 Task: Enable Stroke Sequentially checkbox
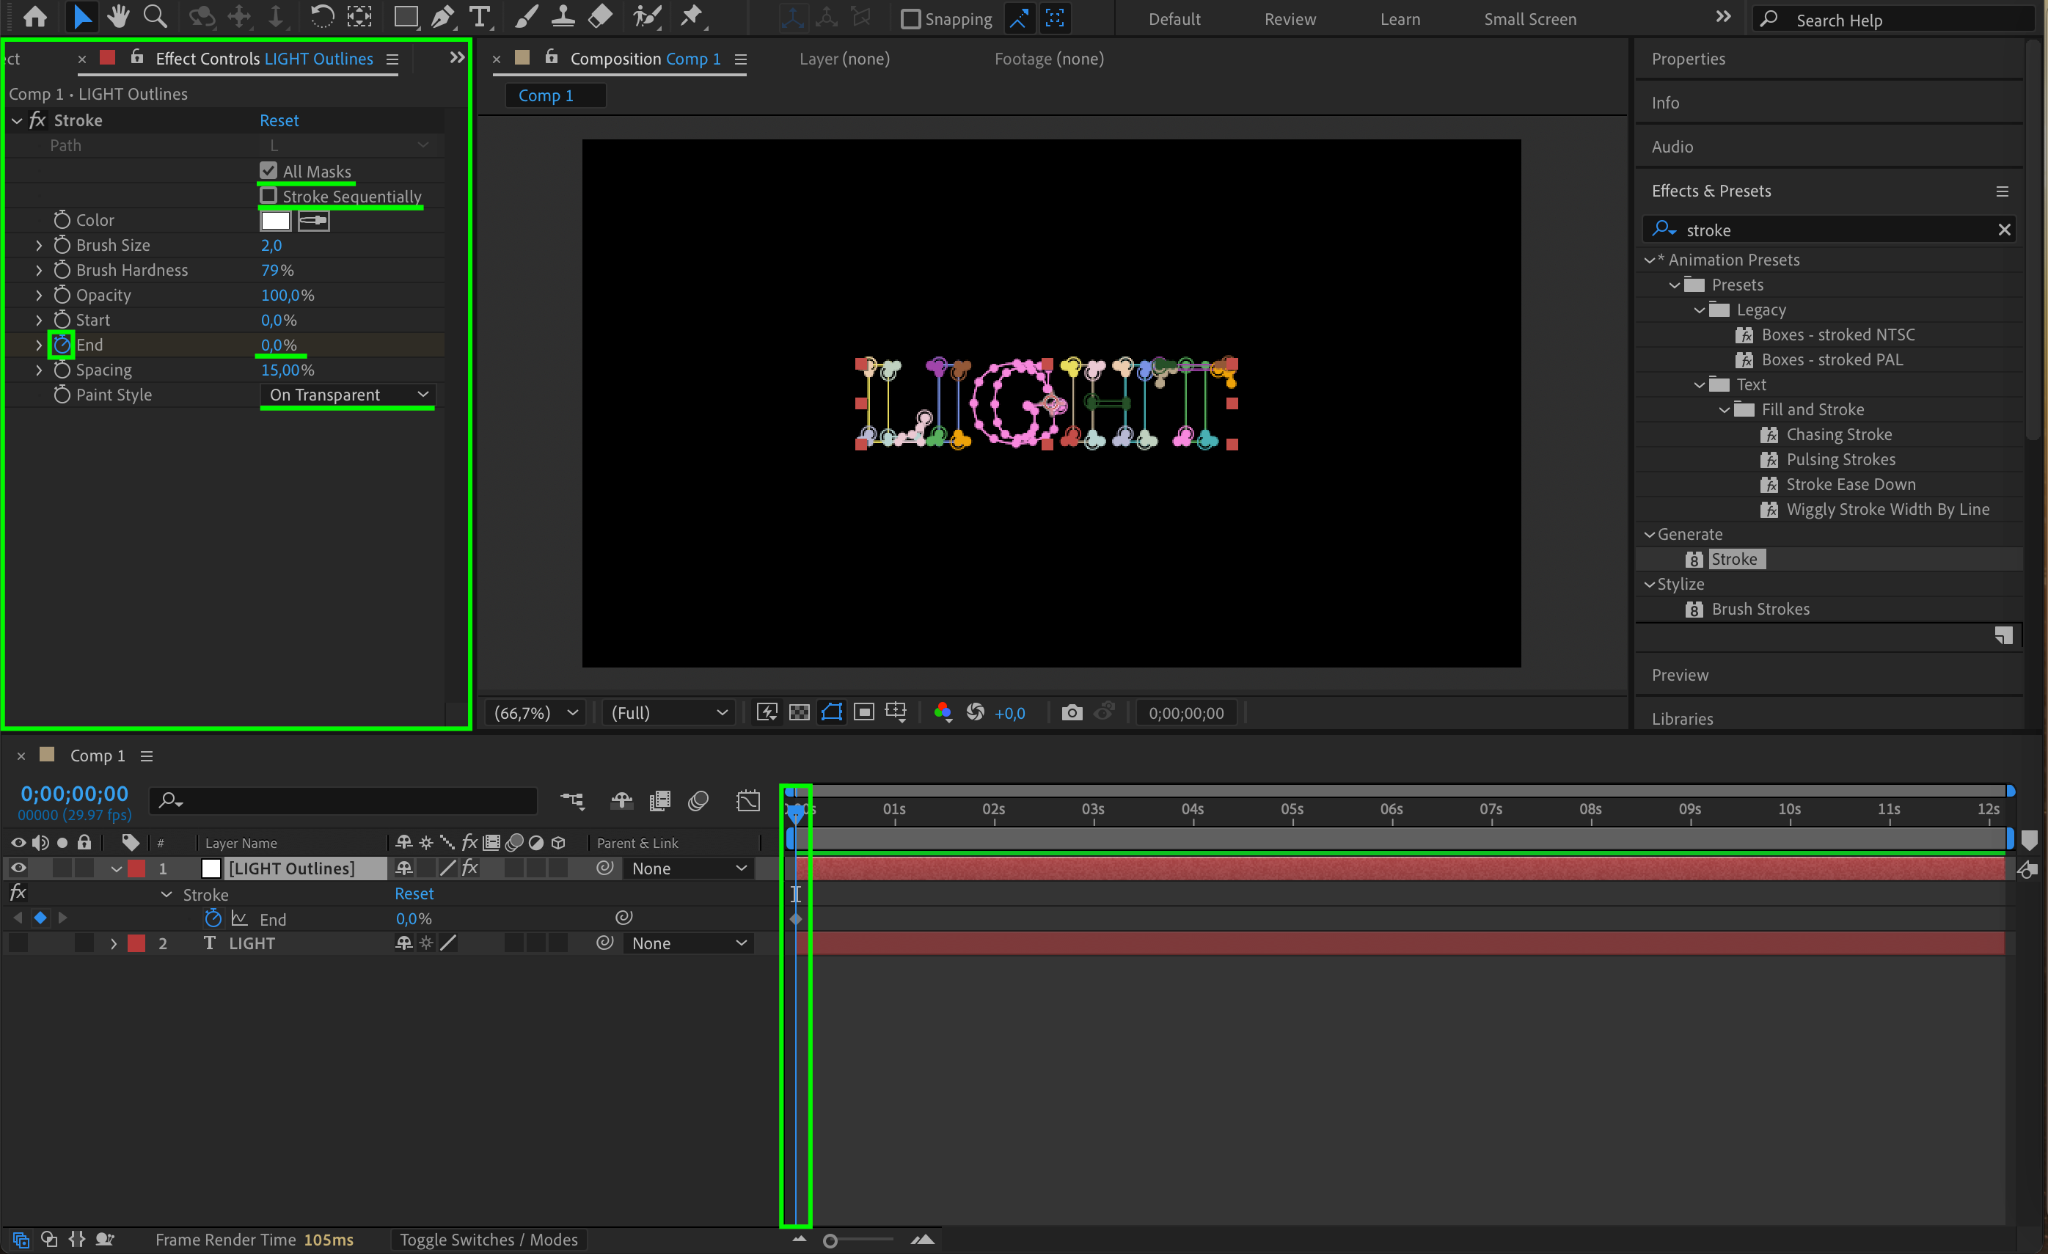[268, 196]
